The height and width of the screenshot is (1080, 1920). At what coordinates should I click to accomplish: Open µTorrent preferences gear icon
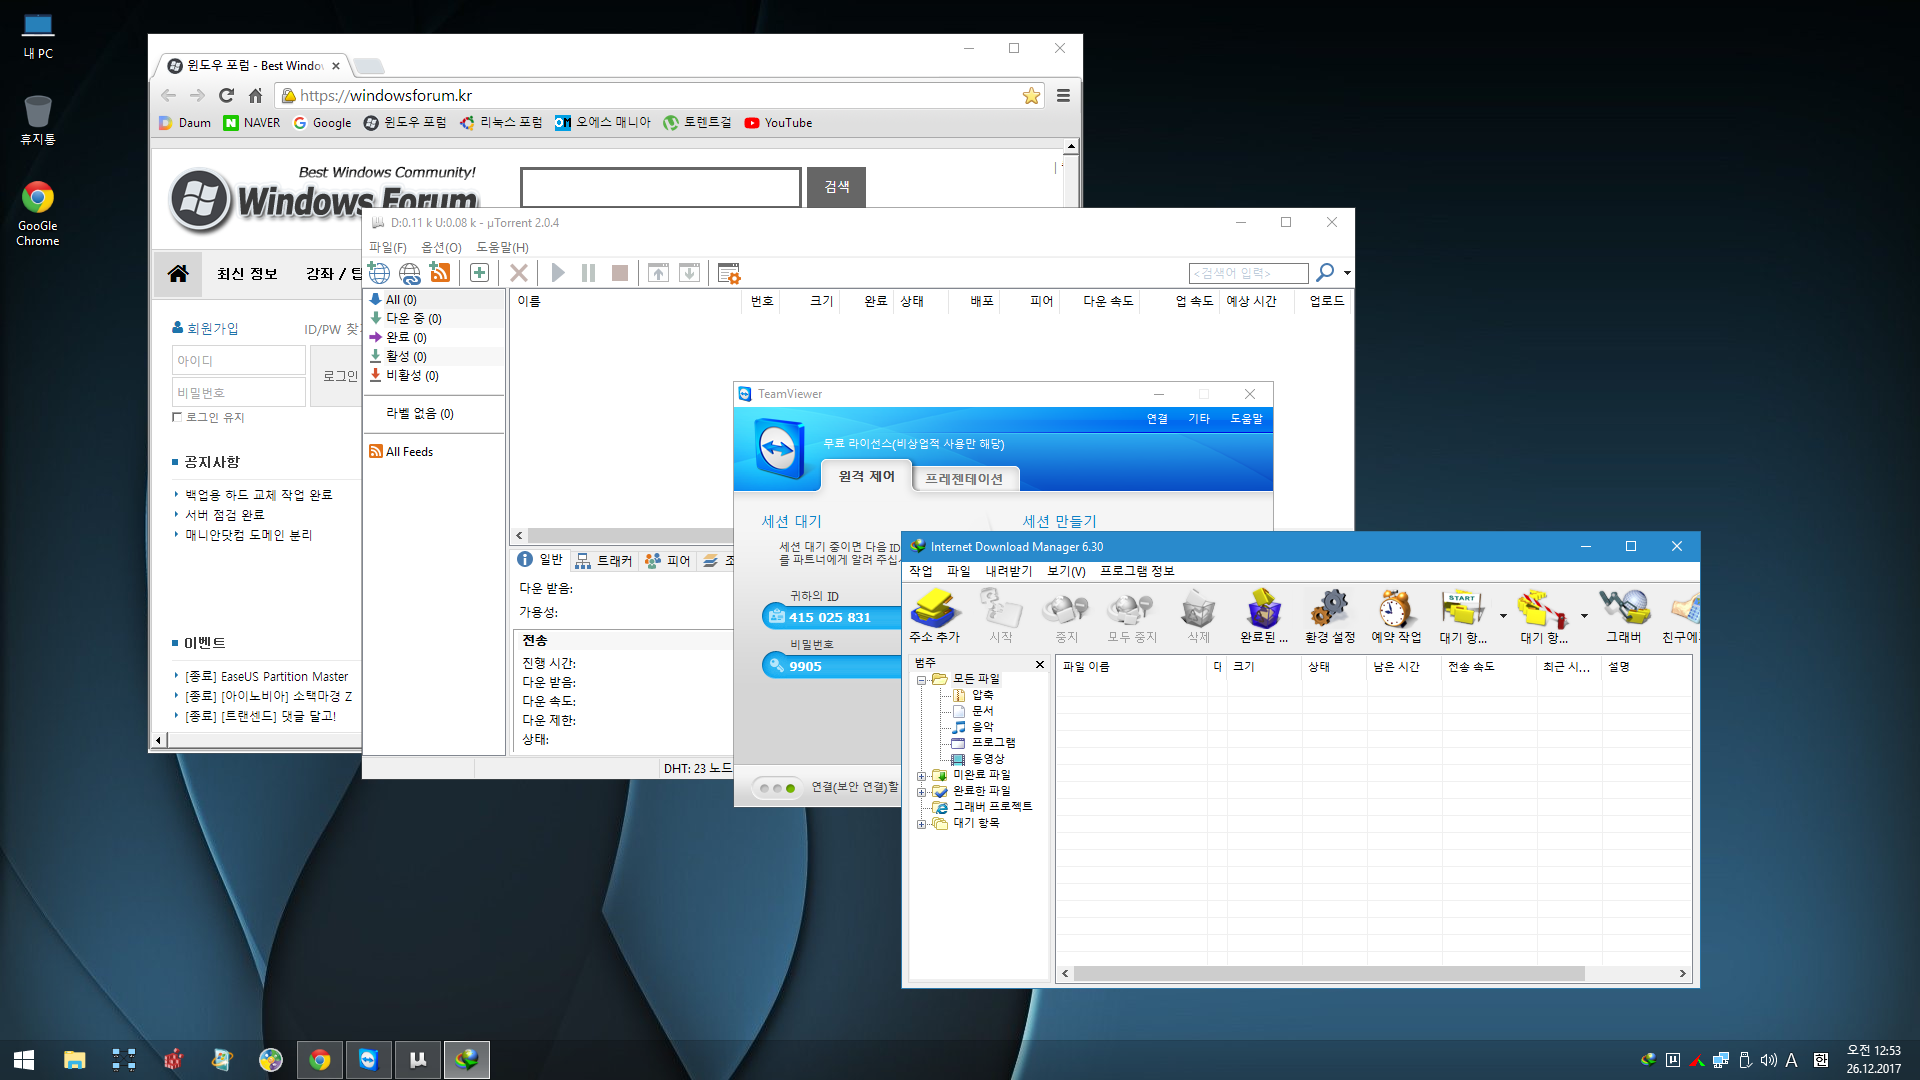pyautogui.click(x=729, y=273)
